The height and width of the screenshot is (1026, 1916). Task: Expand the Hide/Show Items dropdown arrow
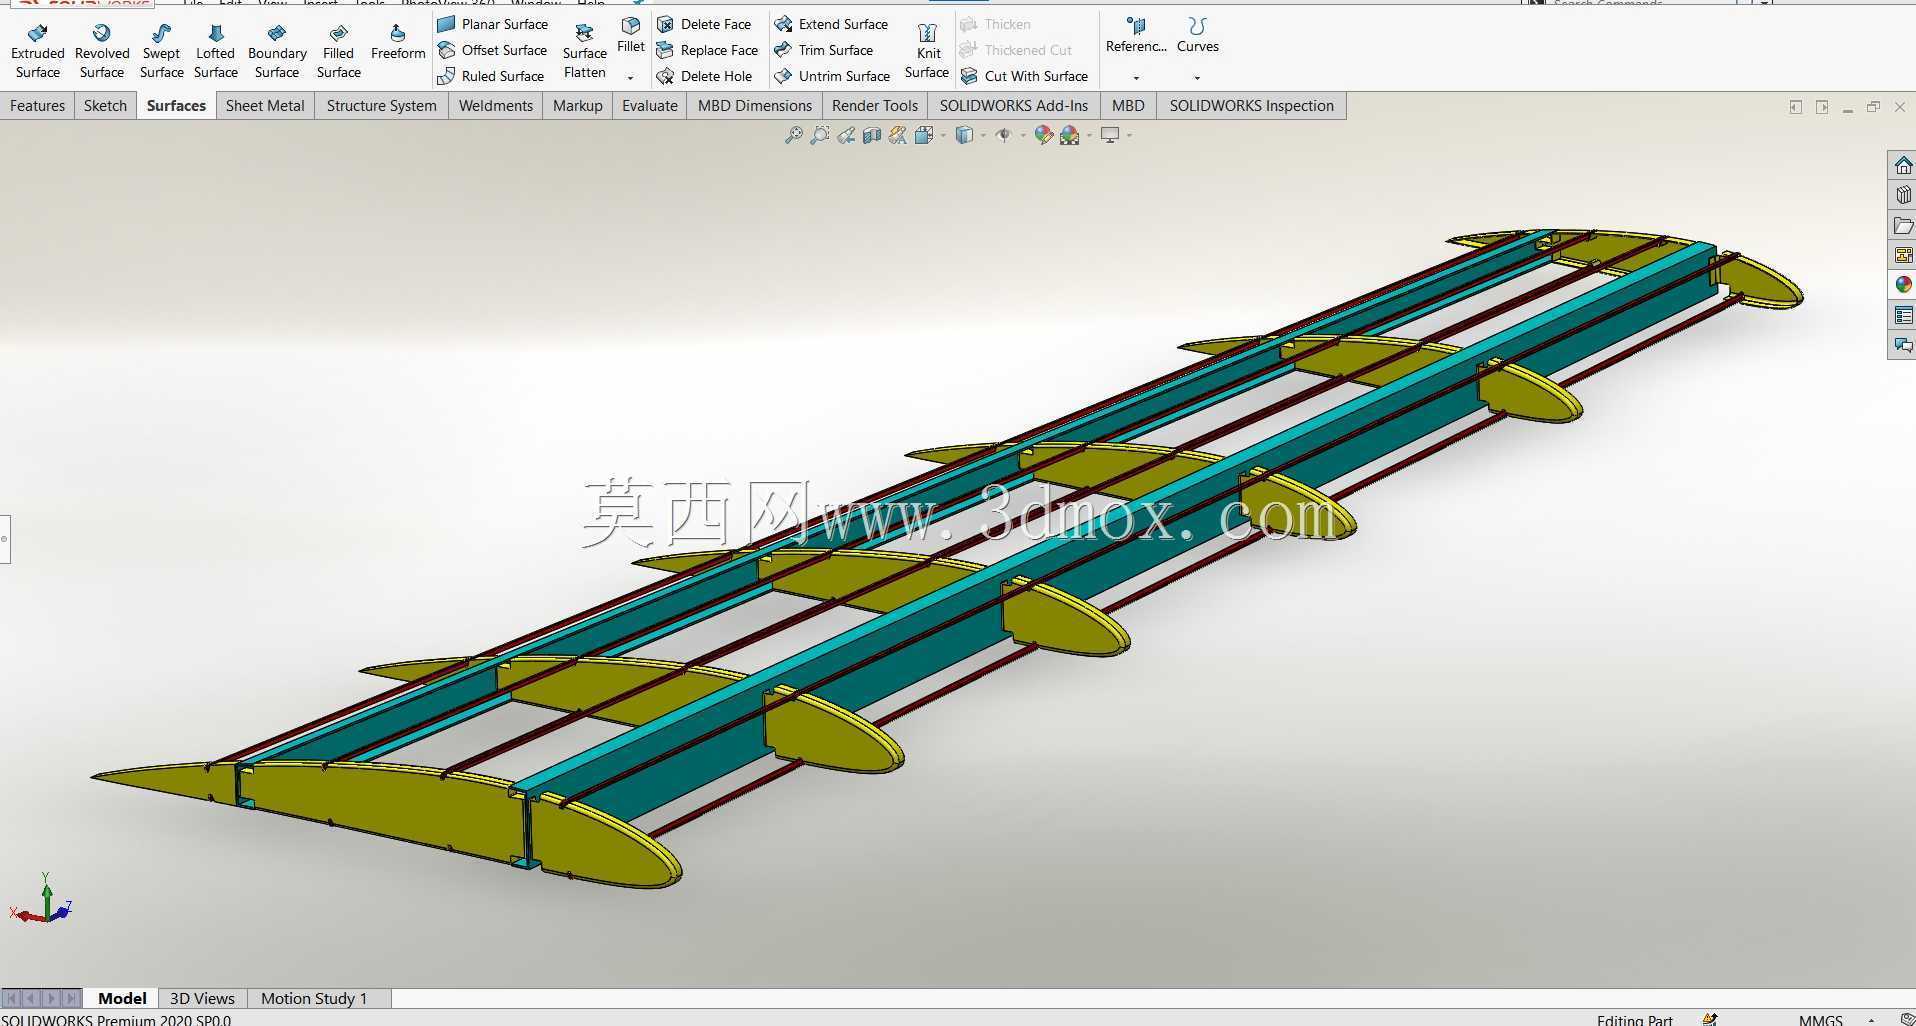[1023, 135]
